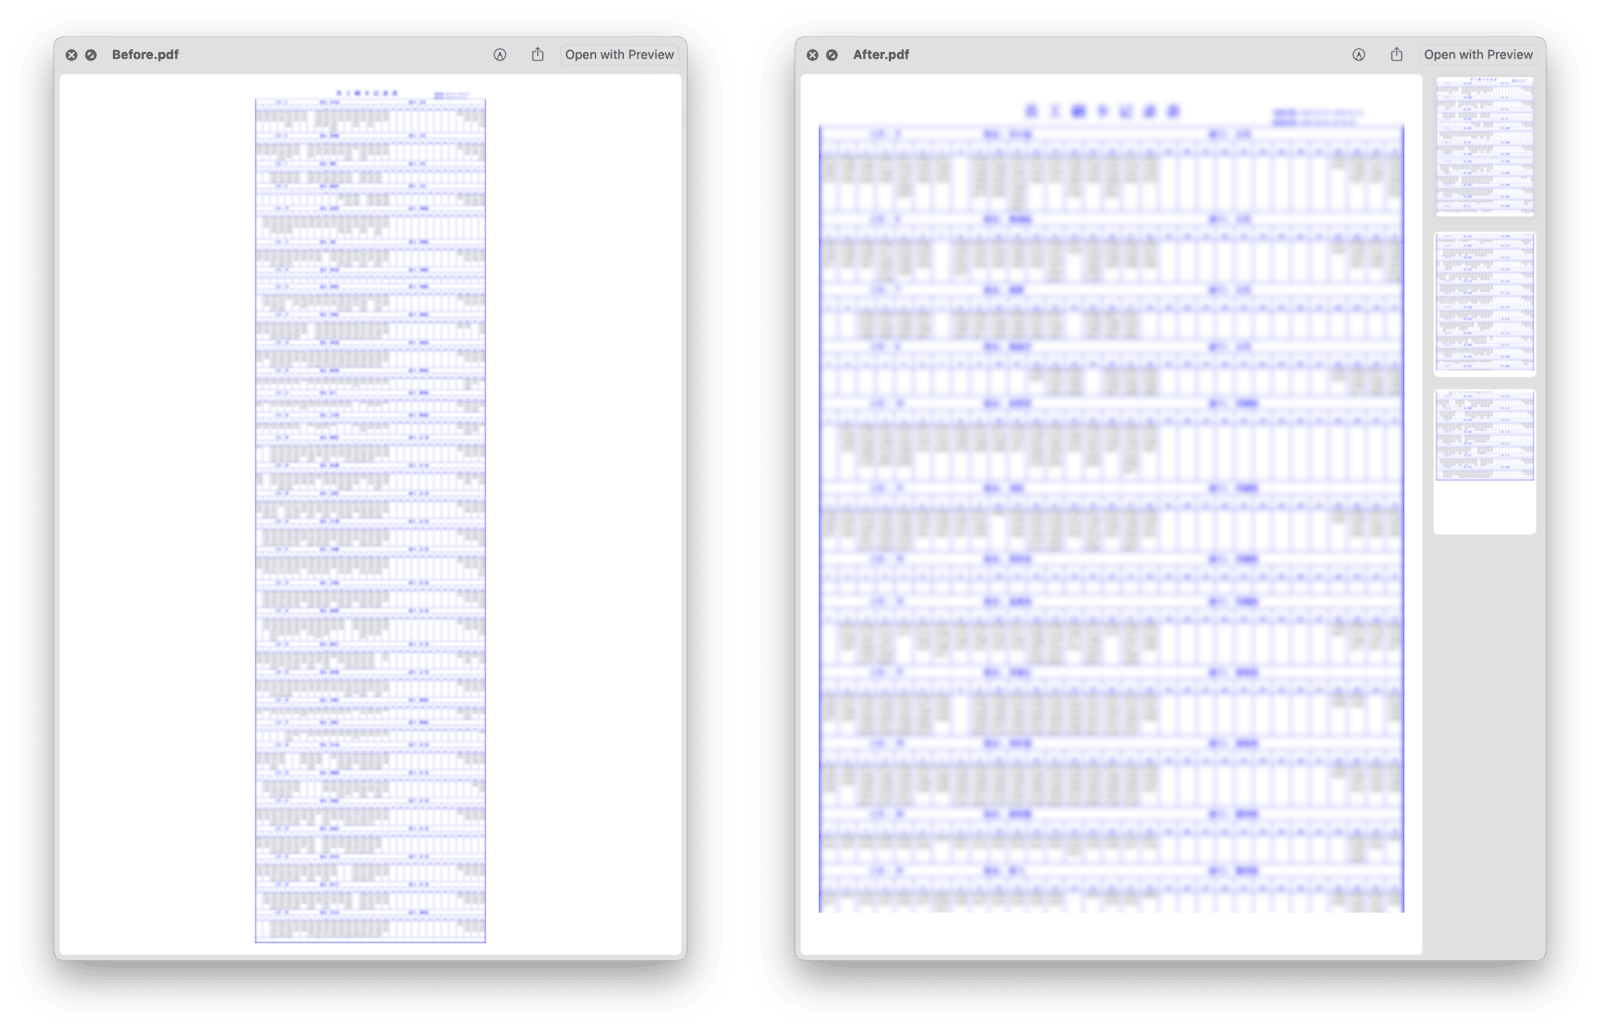Close the After.pdf Quick Look window
The width and height of the screenshot is (1600, 1032).
812,55
